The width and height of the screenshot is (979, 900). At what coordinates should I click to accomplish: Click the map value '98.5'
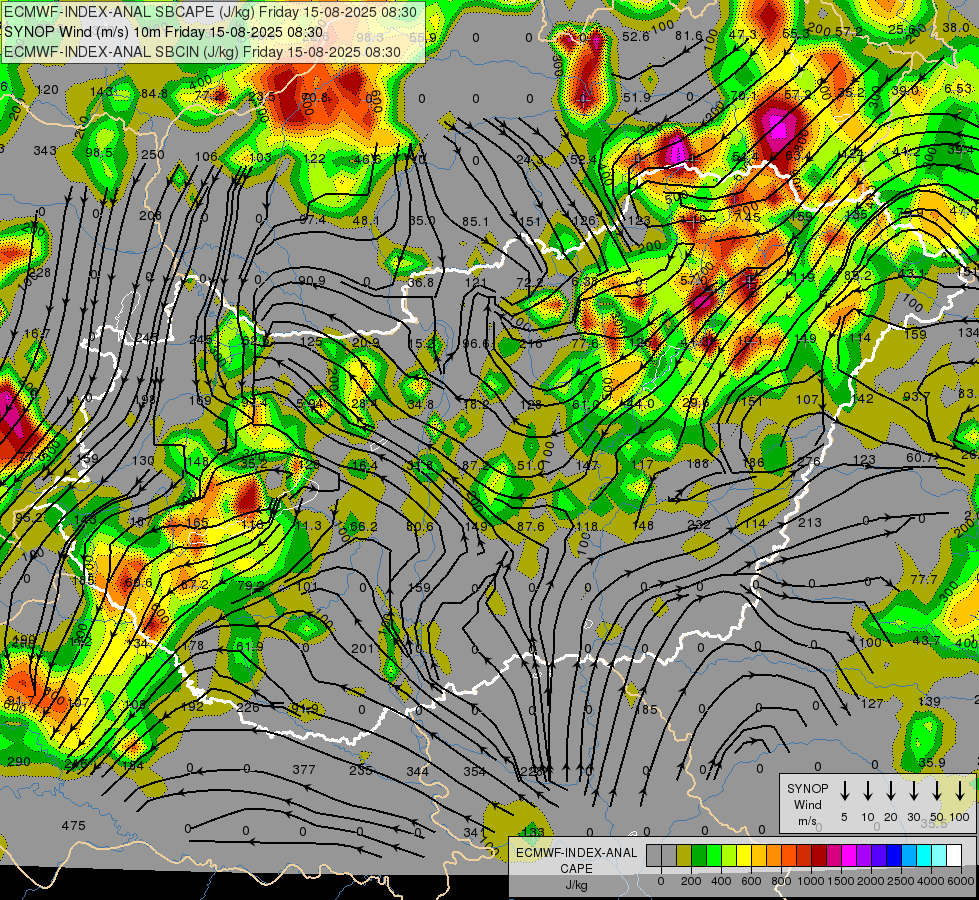point(99,153)
